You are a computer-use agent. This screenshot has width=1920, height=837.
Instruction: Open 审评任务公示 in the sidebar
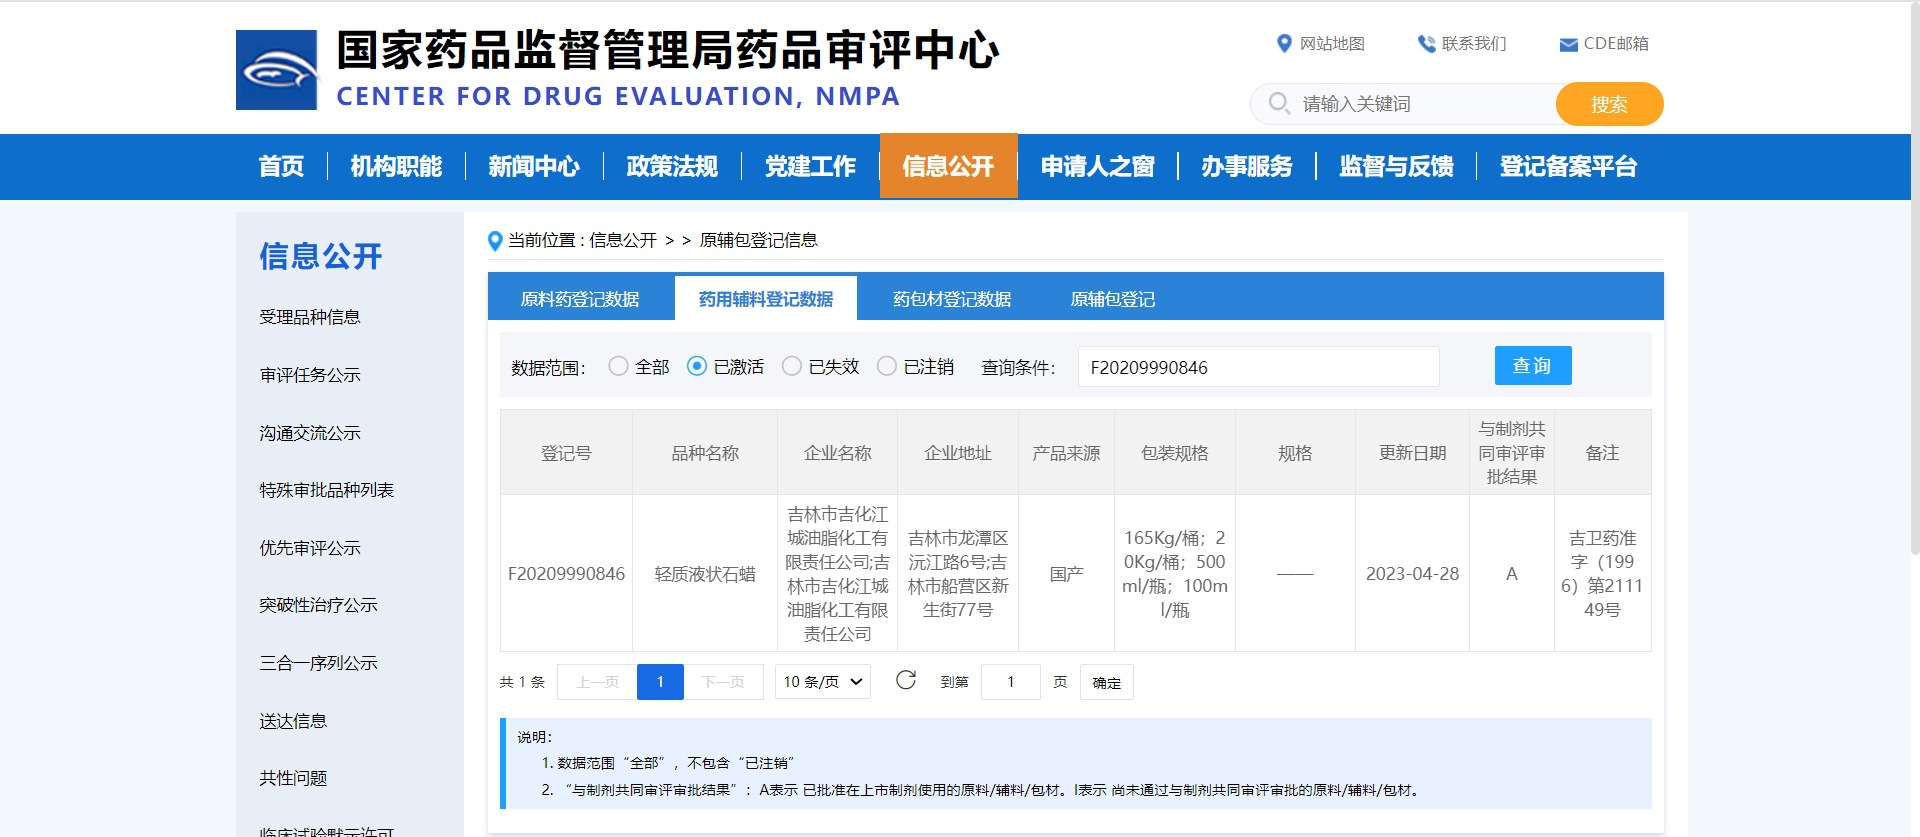[x=310, y=375]
